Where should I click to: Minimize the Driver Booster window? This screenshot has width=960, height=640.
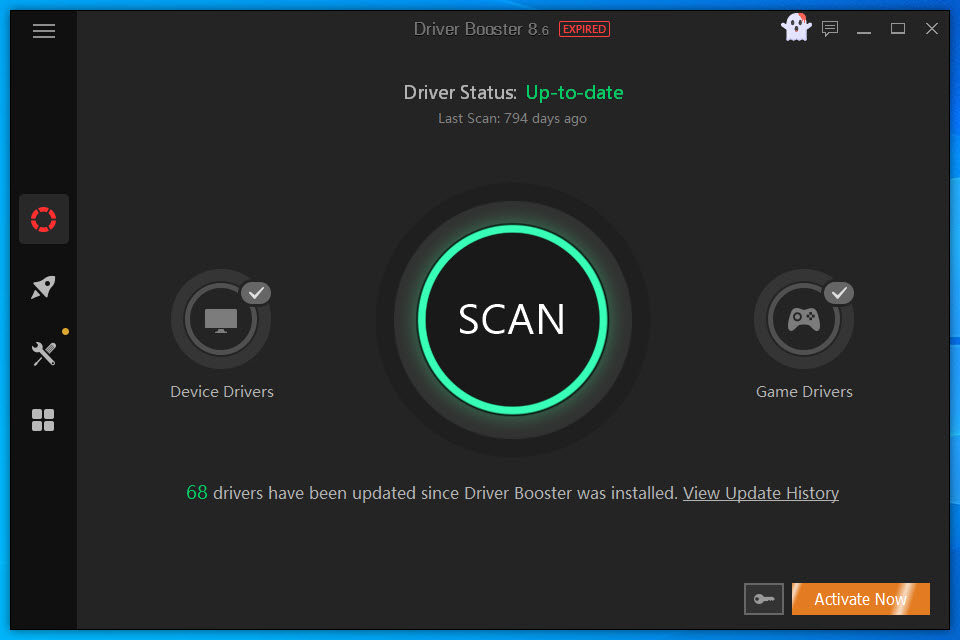pyautogui.click(x=864, y=29)
